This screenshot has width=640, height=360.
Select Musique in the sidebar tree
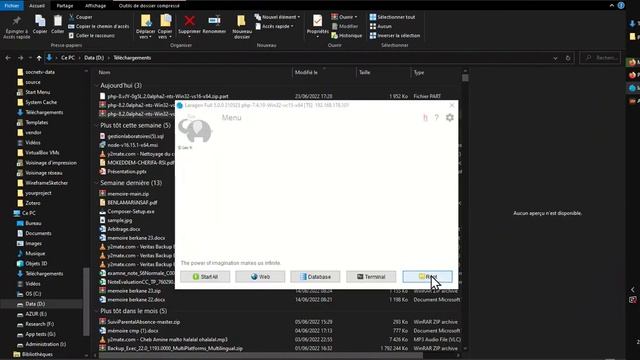pyautogui.click(x=35, y=253)
